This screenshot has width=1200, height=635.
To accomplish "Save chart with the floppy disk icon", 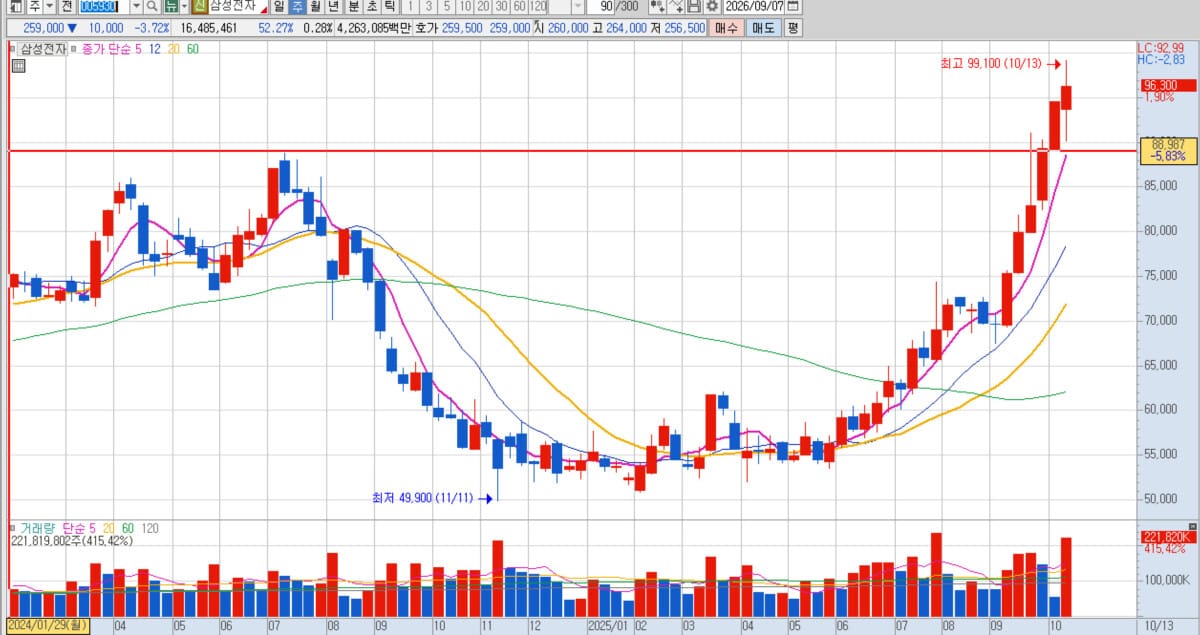I will 693,7.
